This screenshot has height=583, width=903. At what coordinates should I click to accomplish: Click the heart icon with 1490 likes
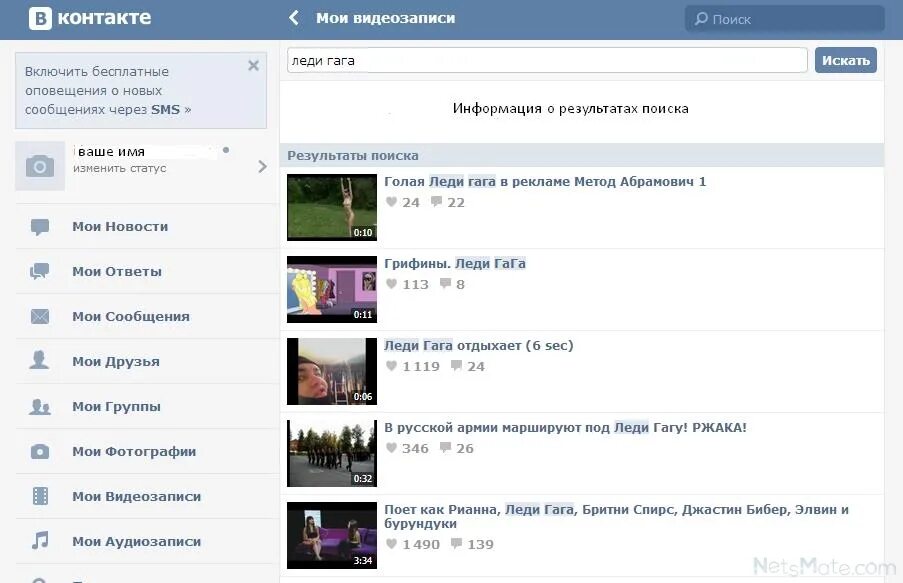click(392, 543)
